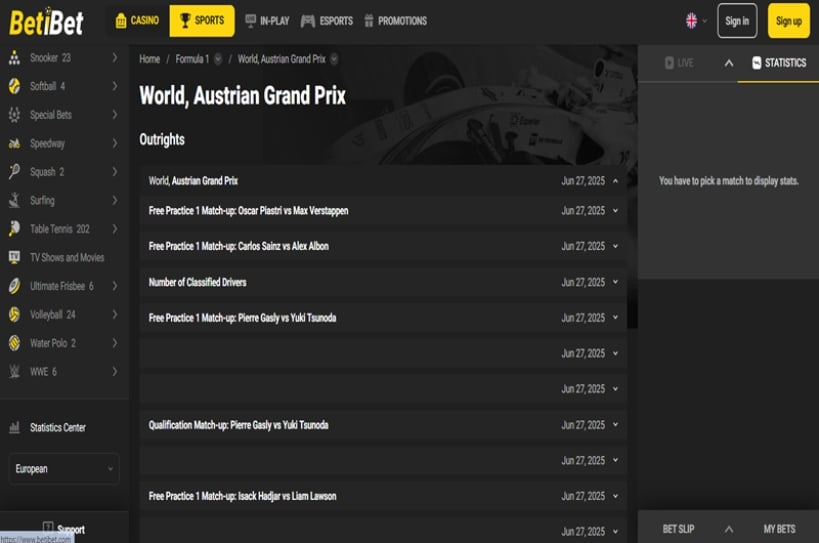Click the Sign up button

tap(789, 21)
